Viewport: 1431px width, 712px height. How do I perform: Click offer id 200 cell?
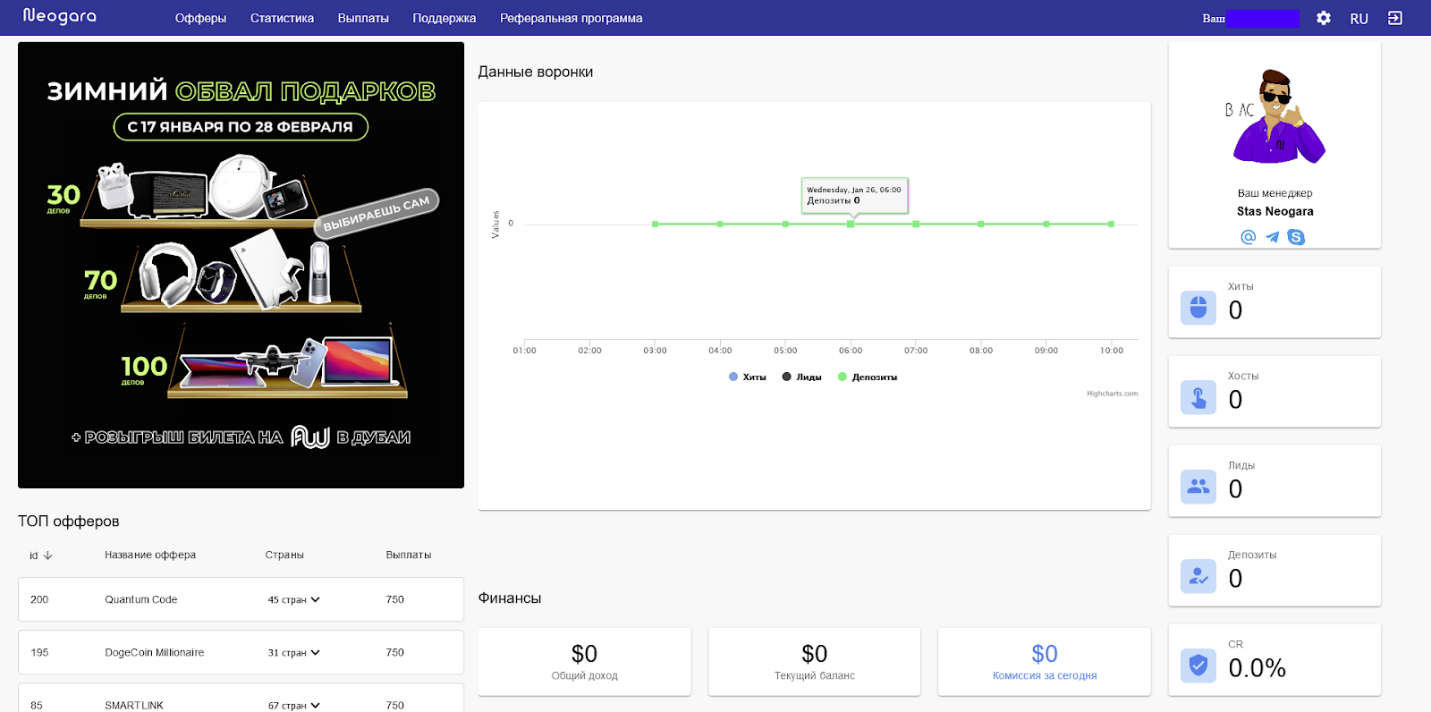pyautogui.click(x=39, y=600)
